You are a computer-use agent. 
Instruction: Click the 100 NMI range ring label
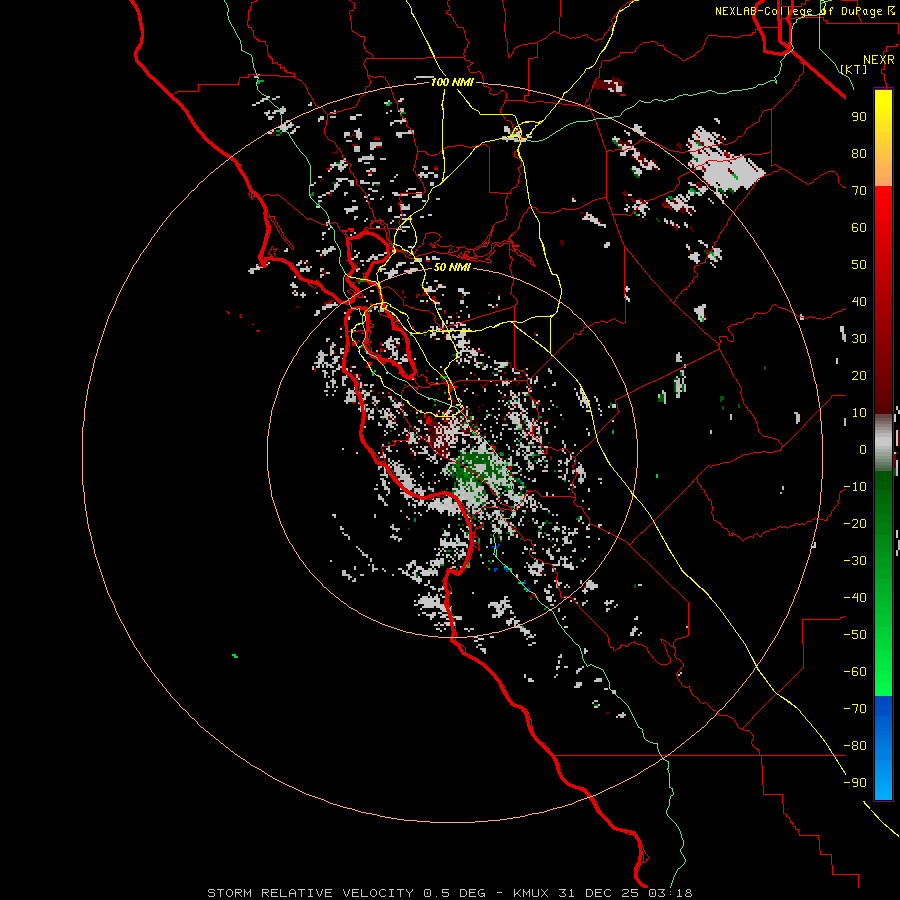pos(452,82)
